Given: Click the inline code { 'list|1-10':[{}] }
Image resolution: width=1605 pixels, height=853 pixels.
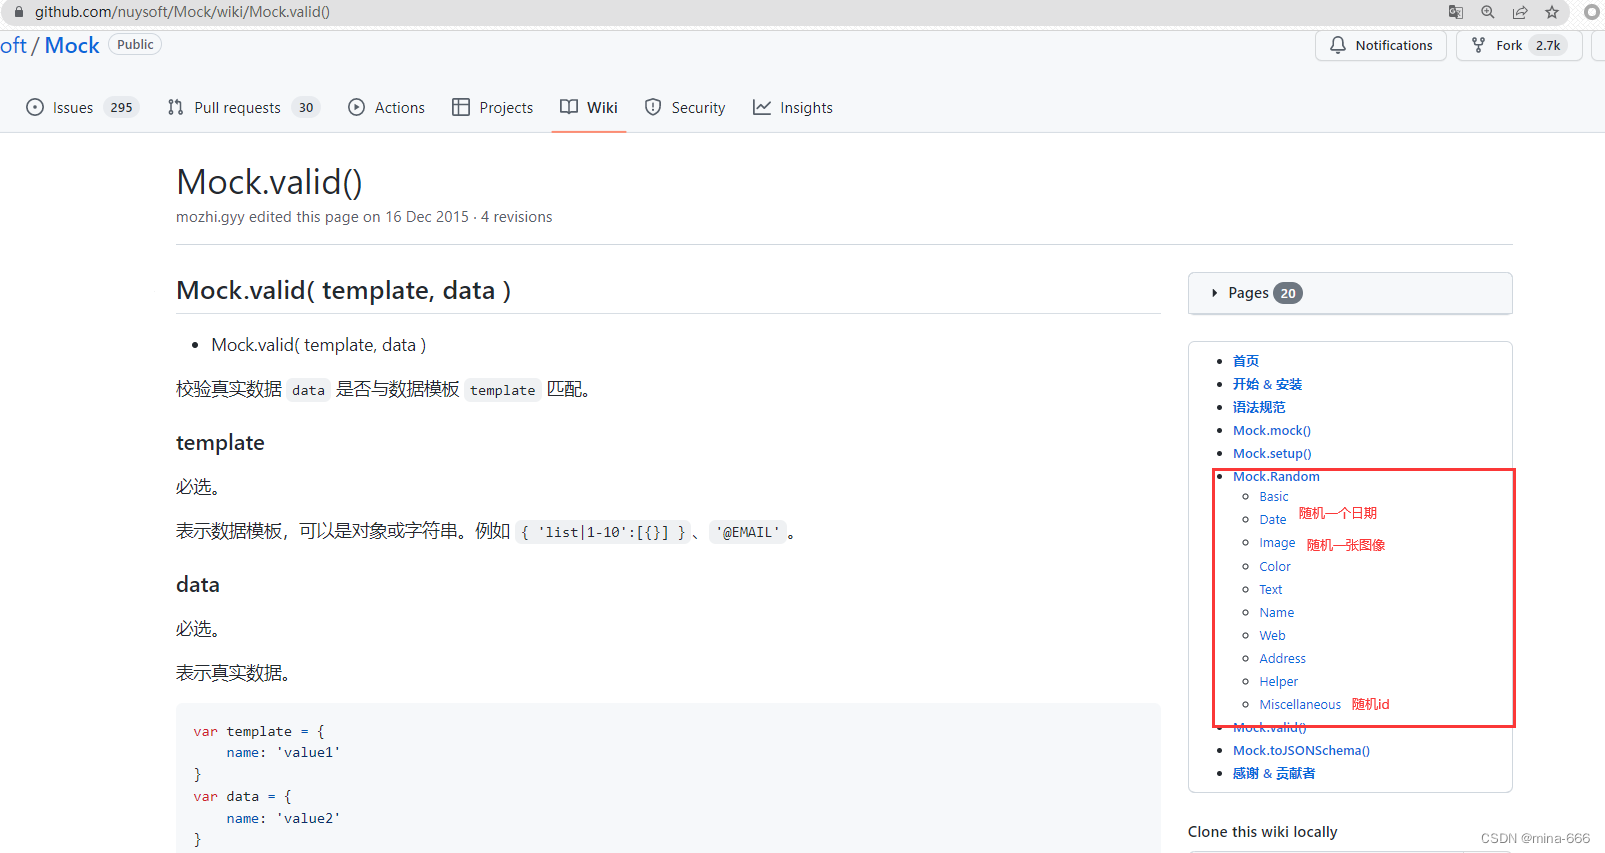Looking at the screenshot, I should pyautogui.click(x=603, y=532).
